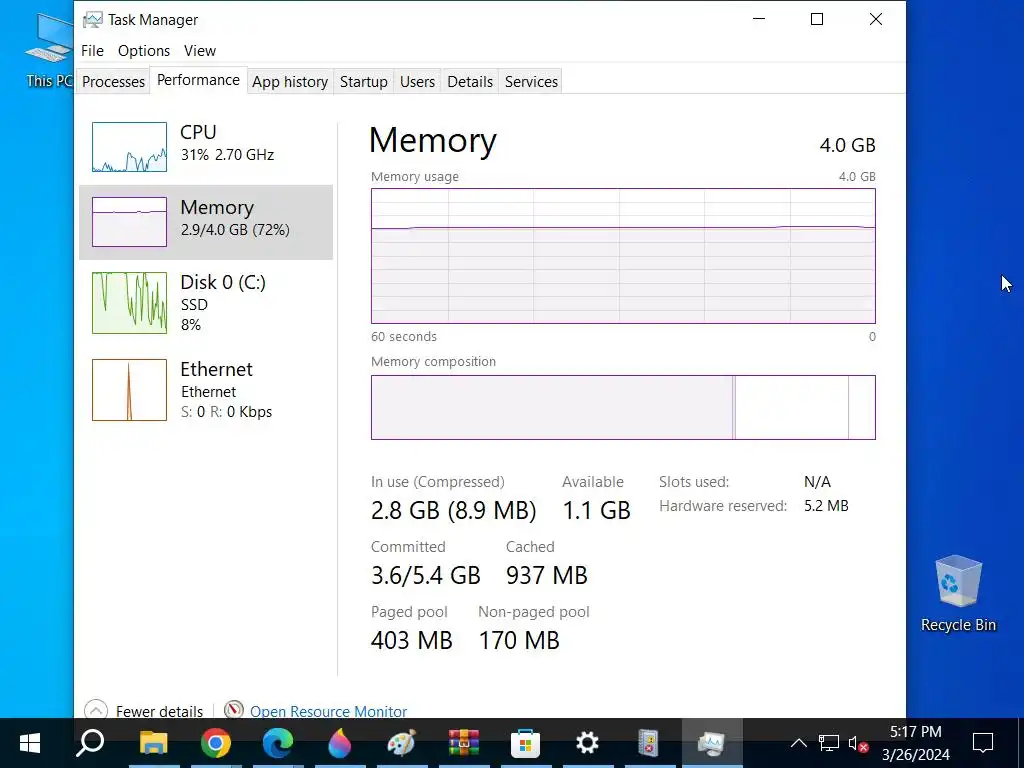Open the Paint palette taskbar icon
This screenshot has height=768, width=1024.
coord(401,743)
